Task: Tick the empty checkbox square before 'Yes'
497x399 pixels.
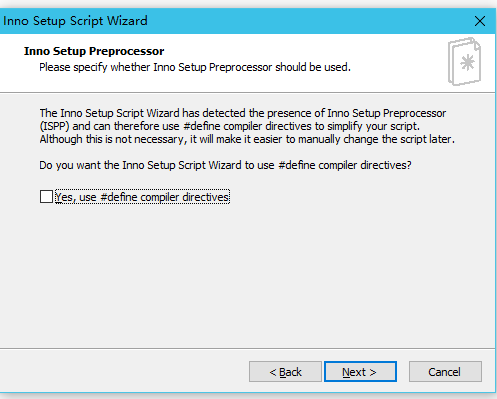Action: coord(46,197)
